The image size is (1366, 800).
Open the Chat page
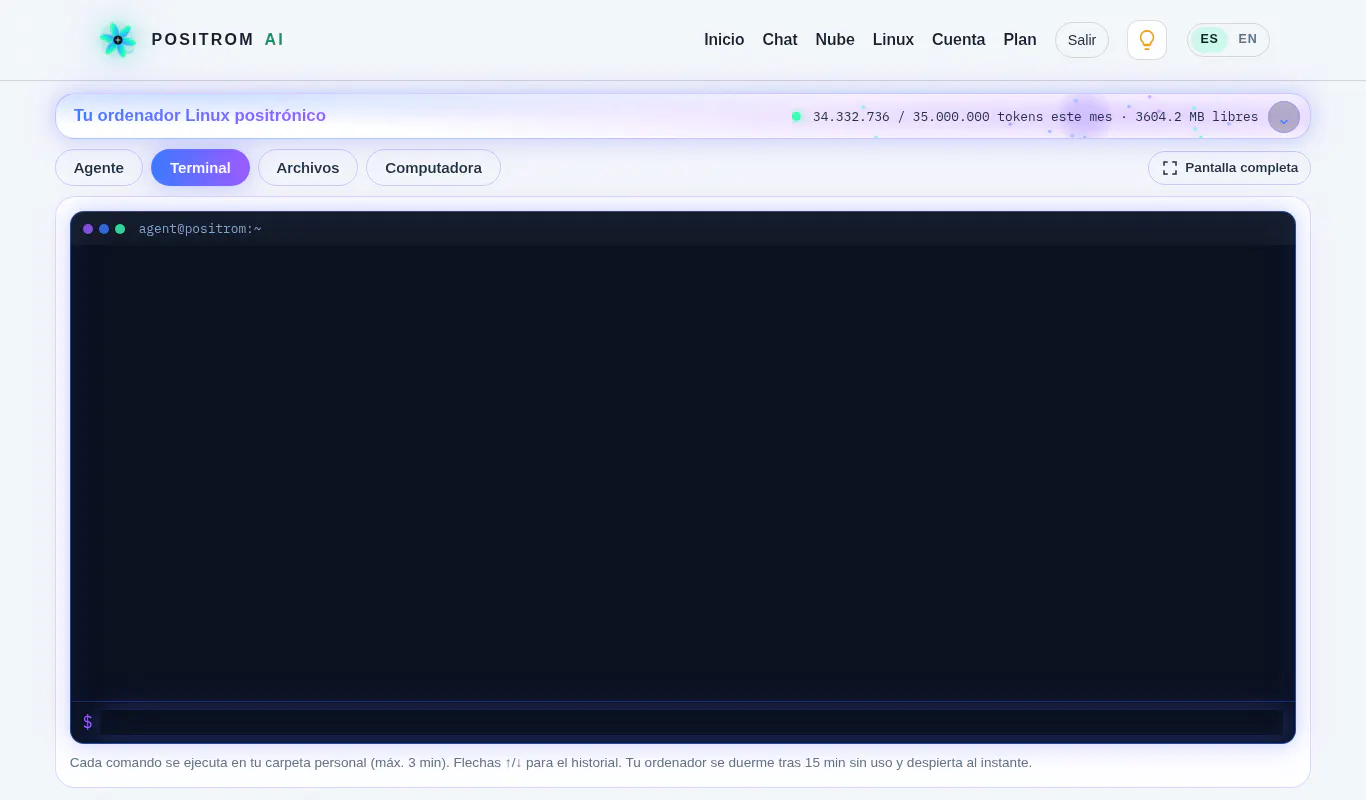tap(780, 40)
